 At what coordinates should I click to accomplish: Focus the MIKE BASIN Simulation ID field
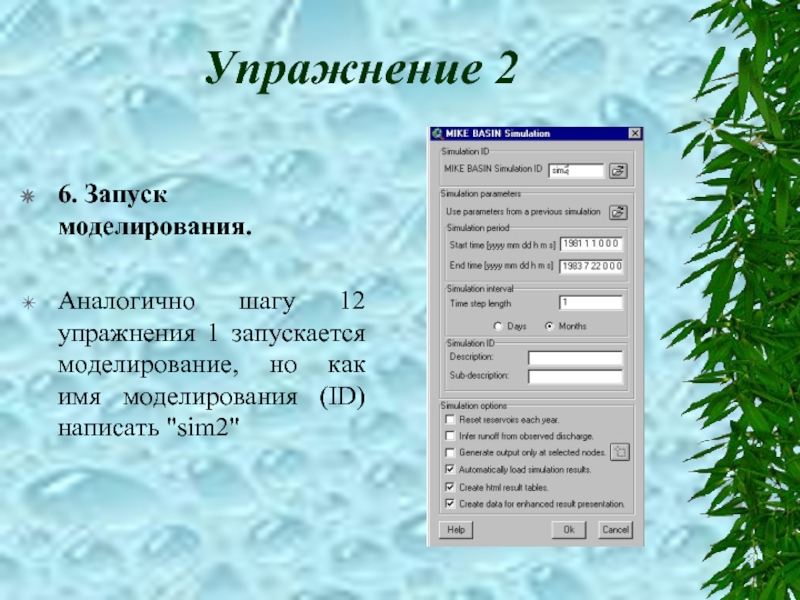click(576, 170)
